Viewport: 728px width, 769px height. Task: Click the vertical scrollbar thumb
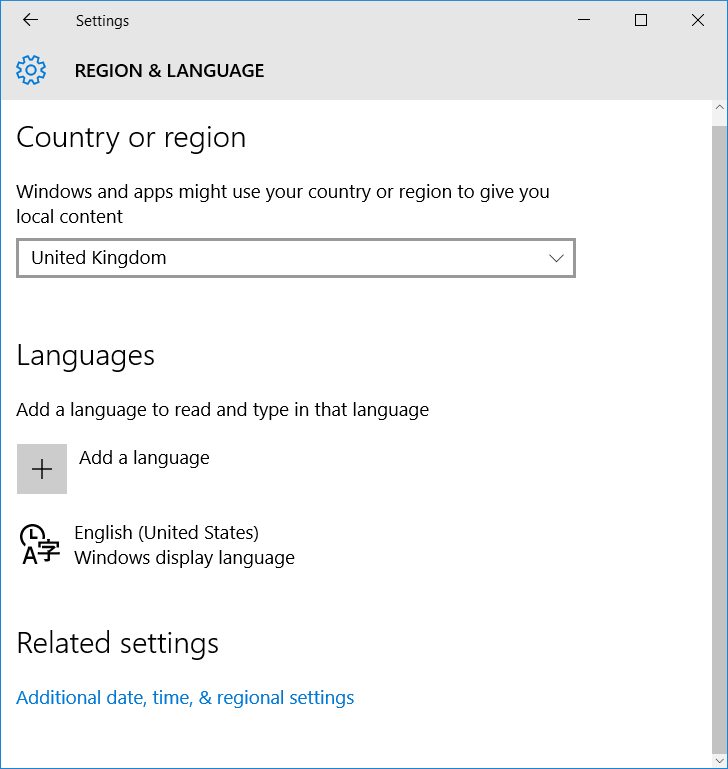click(720, 439)
